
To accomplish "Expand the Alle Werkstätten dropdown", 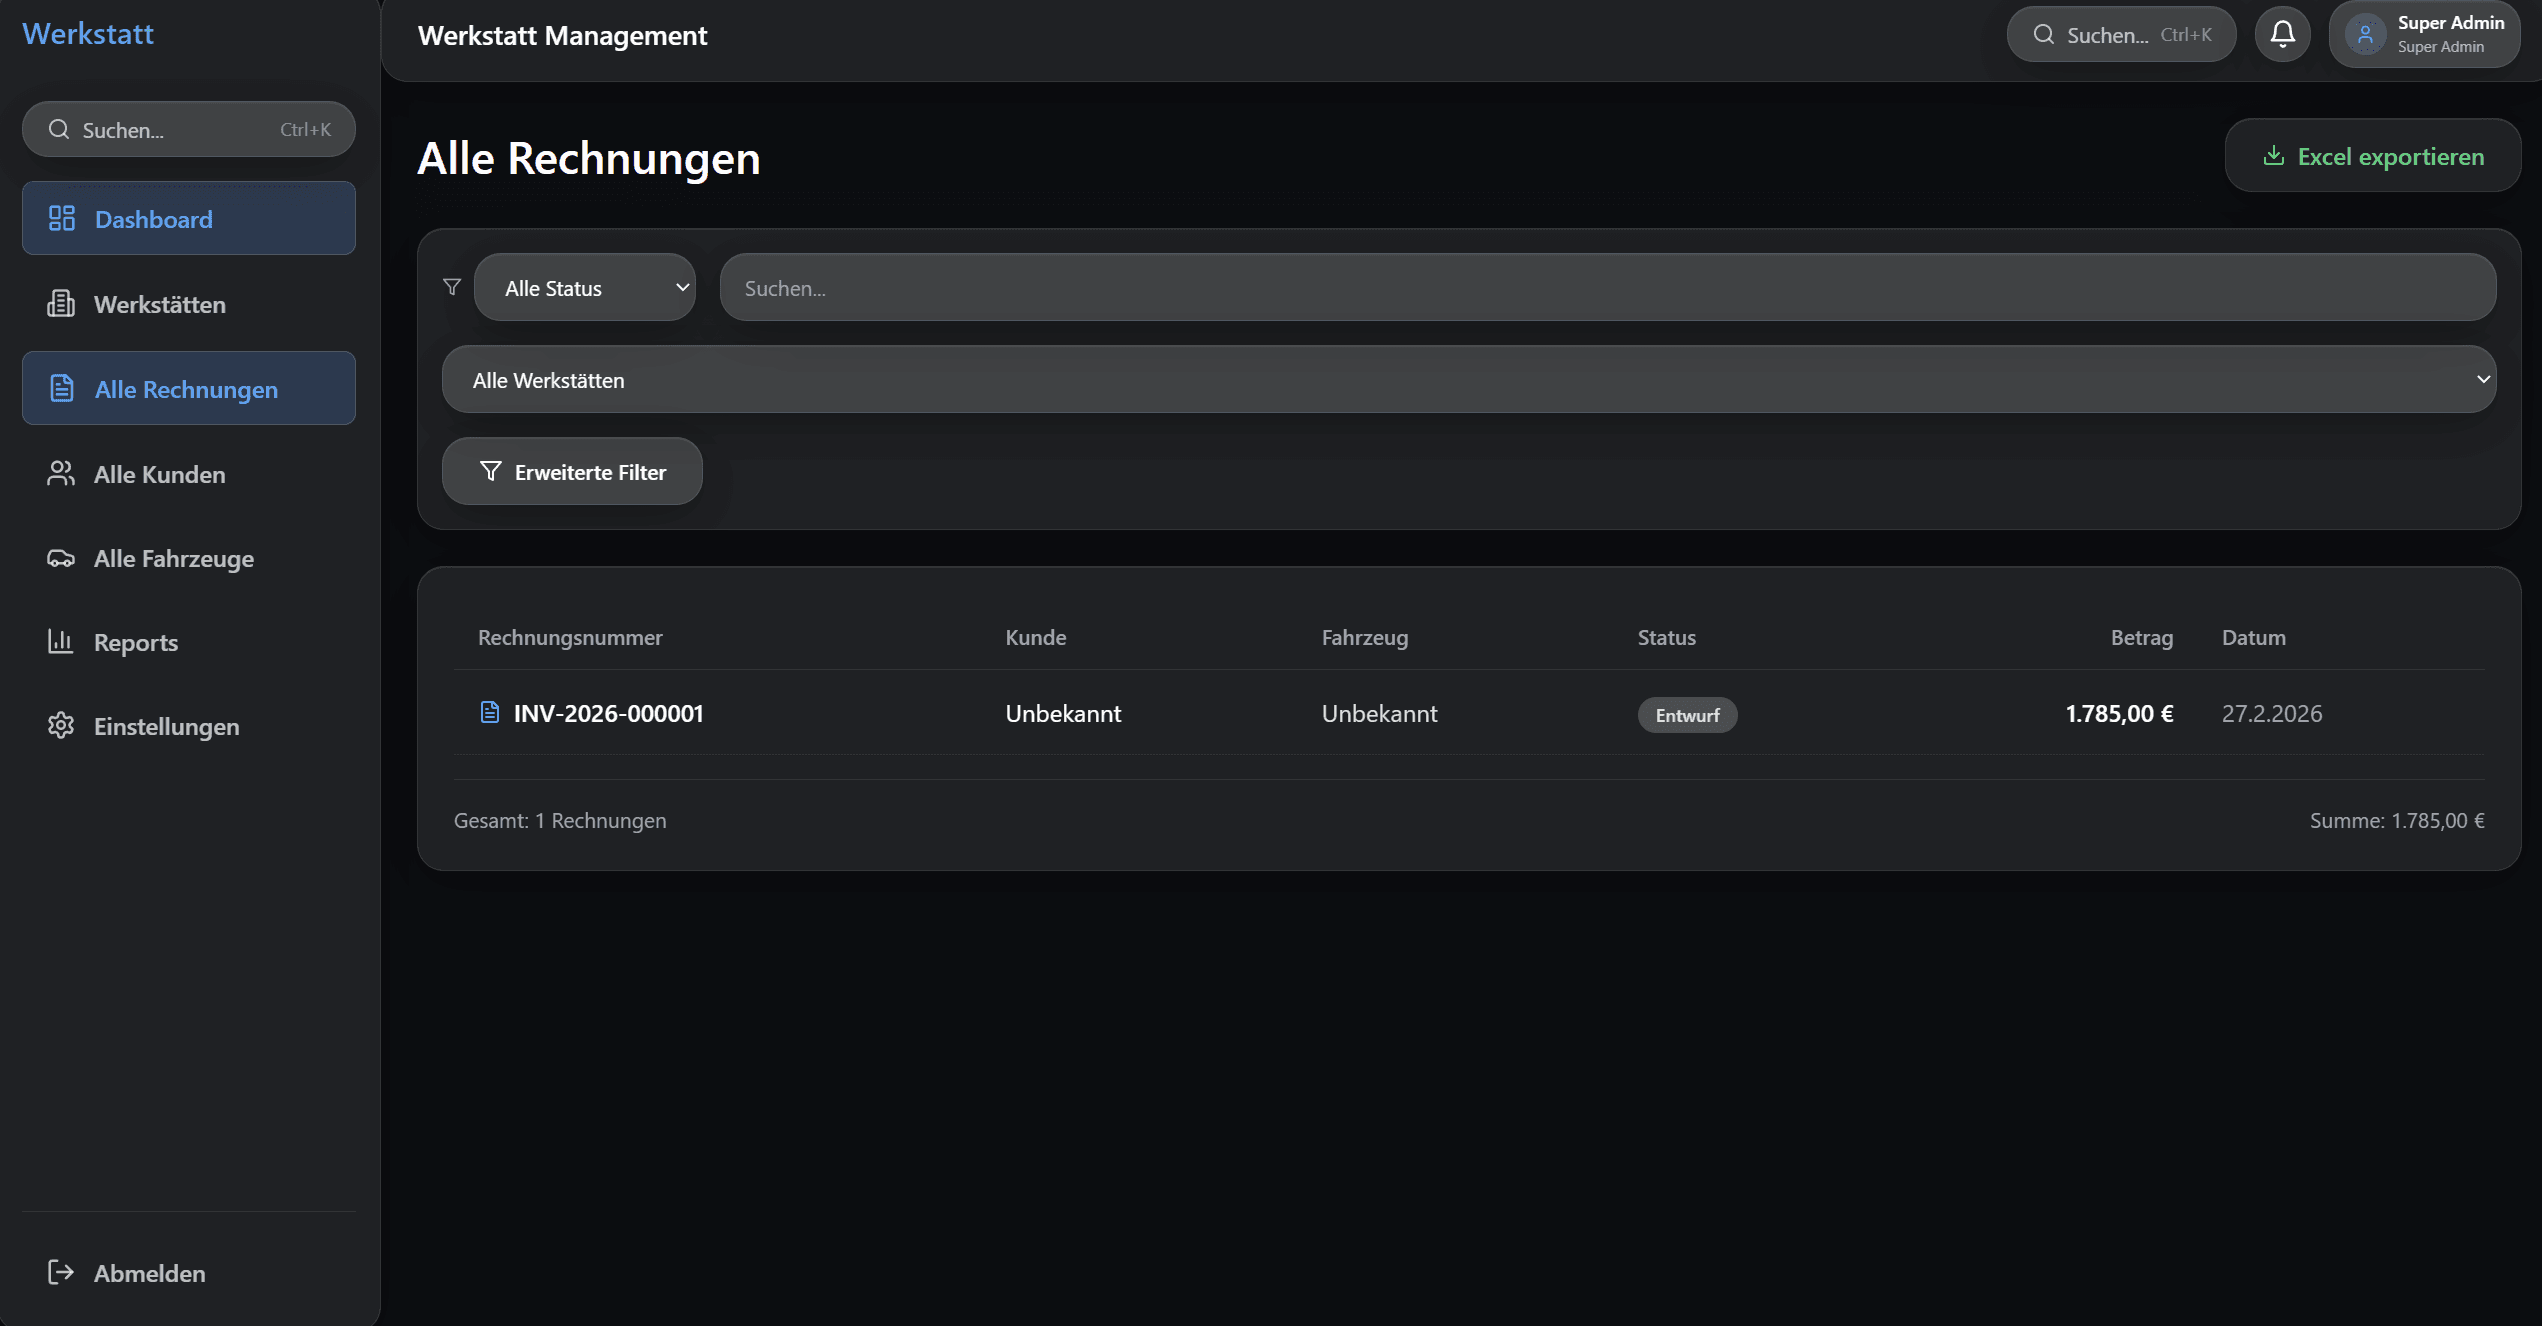I will [1468, 380].
